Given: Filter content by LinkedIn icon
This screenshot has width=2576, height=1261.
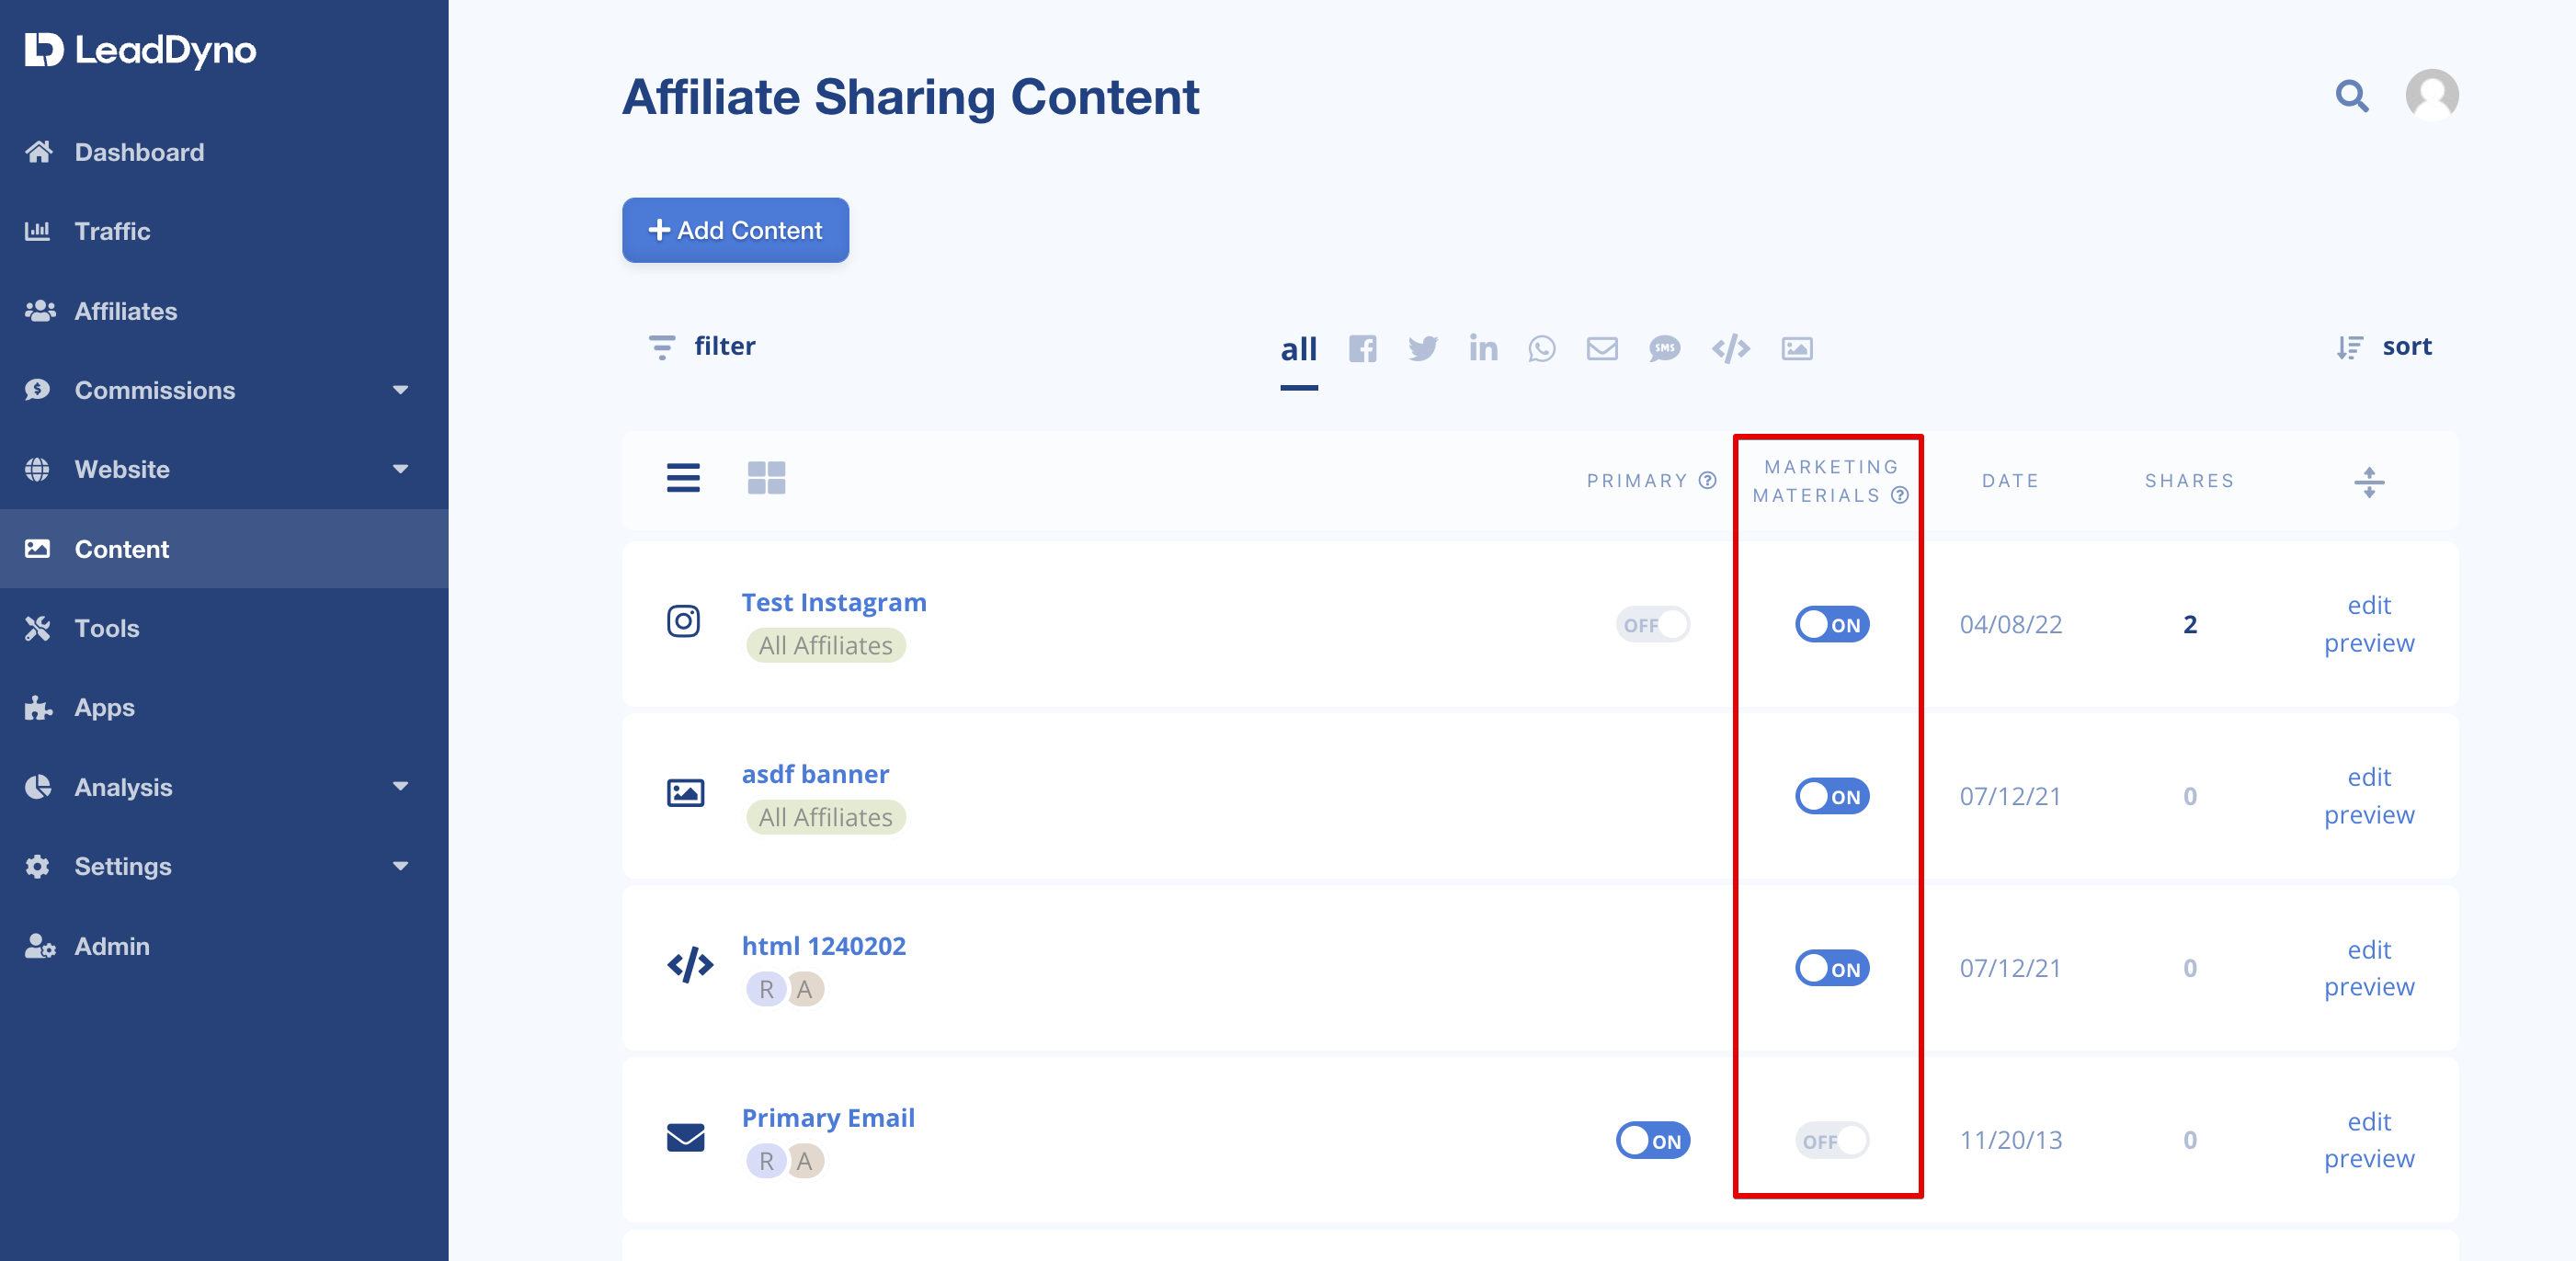Looking at the screenshot, I should tap(1483, 348).
